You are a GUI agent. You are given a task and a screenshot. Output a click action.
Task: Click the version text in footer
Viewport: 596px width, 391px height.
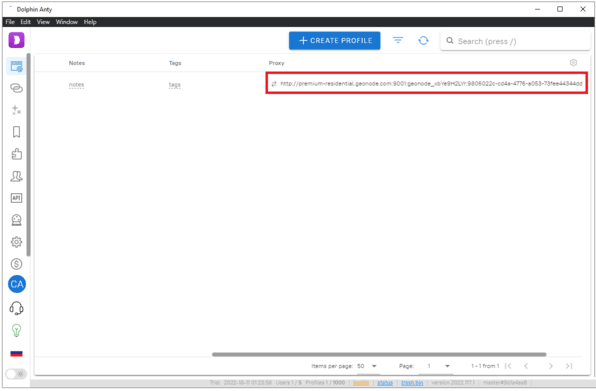click(453, 383)
